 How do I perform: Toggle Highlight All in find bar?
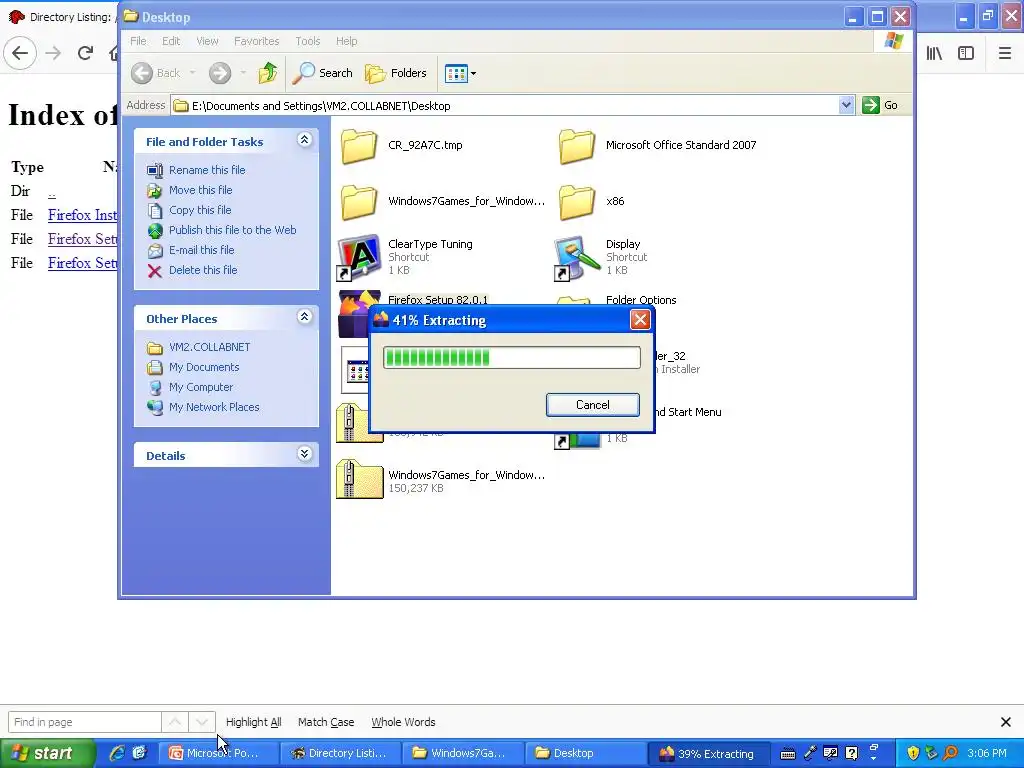[x=253, y=722]
